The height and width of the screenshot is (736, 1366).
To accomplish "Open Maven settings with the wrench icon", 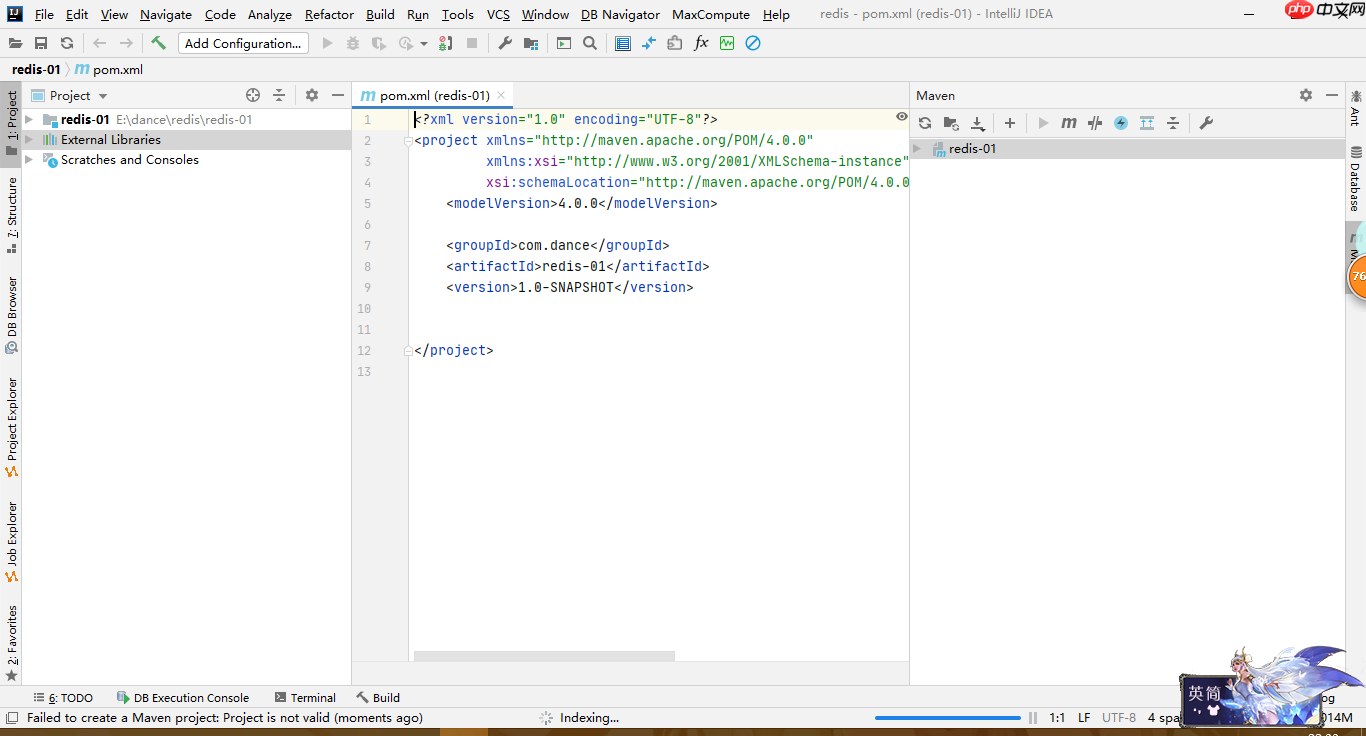I will pos(1207,122).
